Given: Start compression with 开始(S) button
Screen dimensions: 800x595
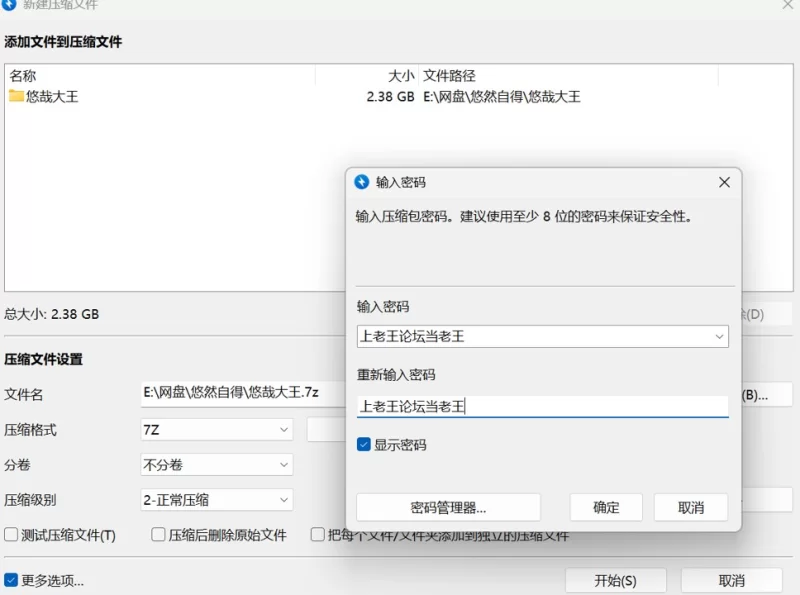Looking at the screenshot, I should (x=615, y=581).
